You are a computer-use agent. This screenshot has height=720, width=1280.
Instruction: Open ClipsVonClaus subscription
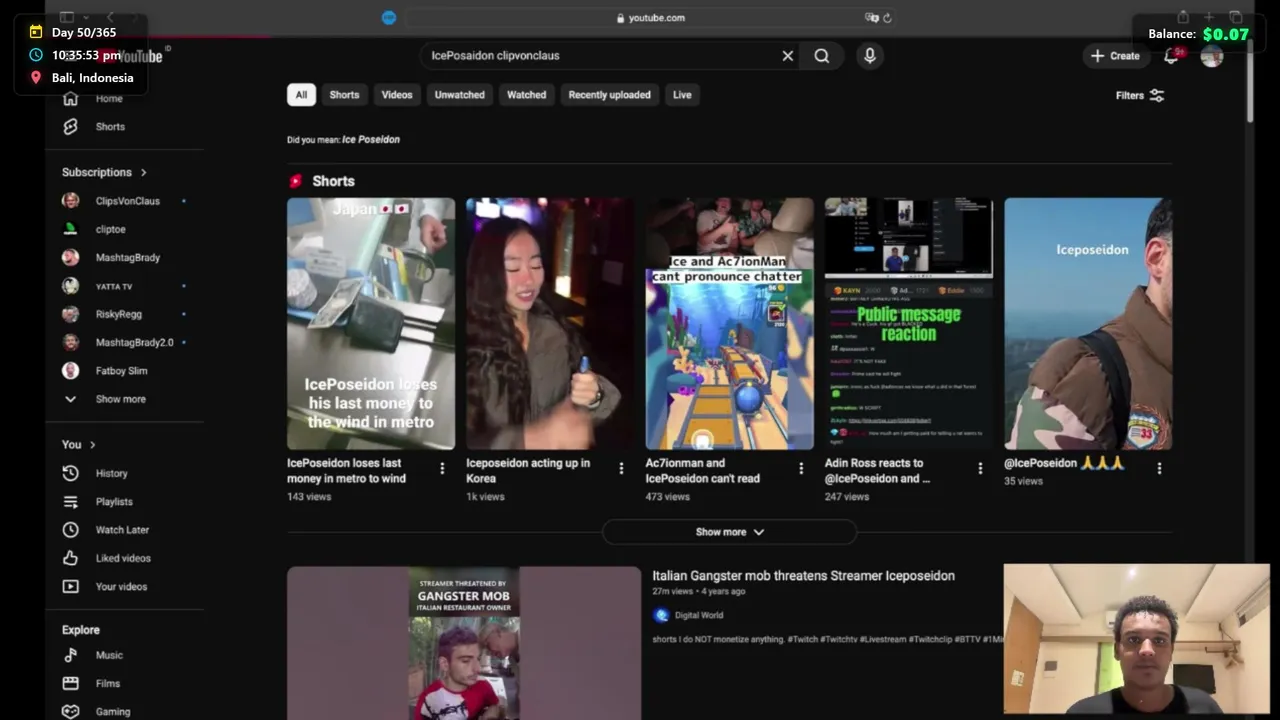click(126, 201)
